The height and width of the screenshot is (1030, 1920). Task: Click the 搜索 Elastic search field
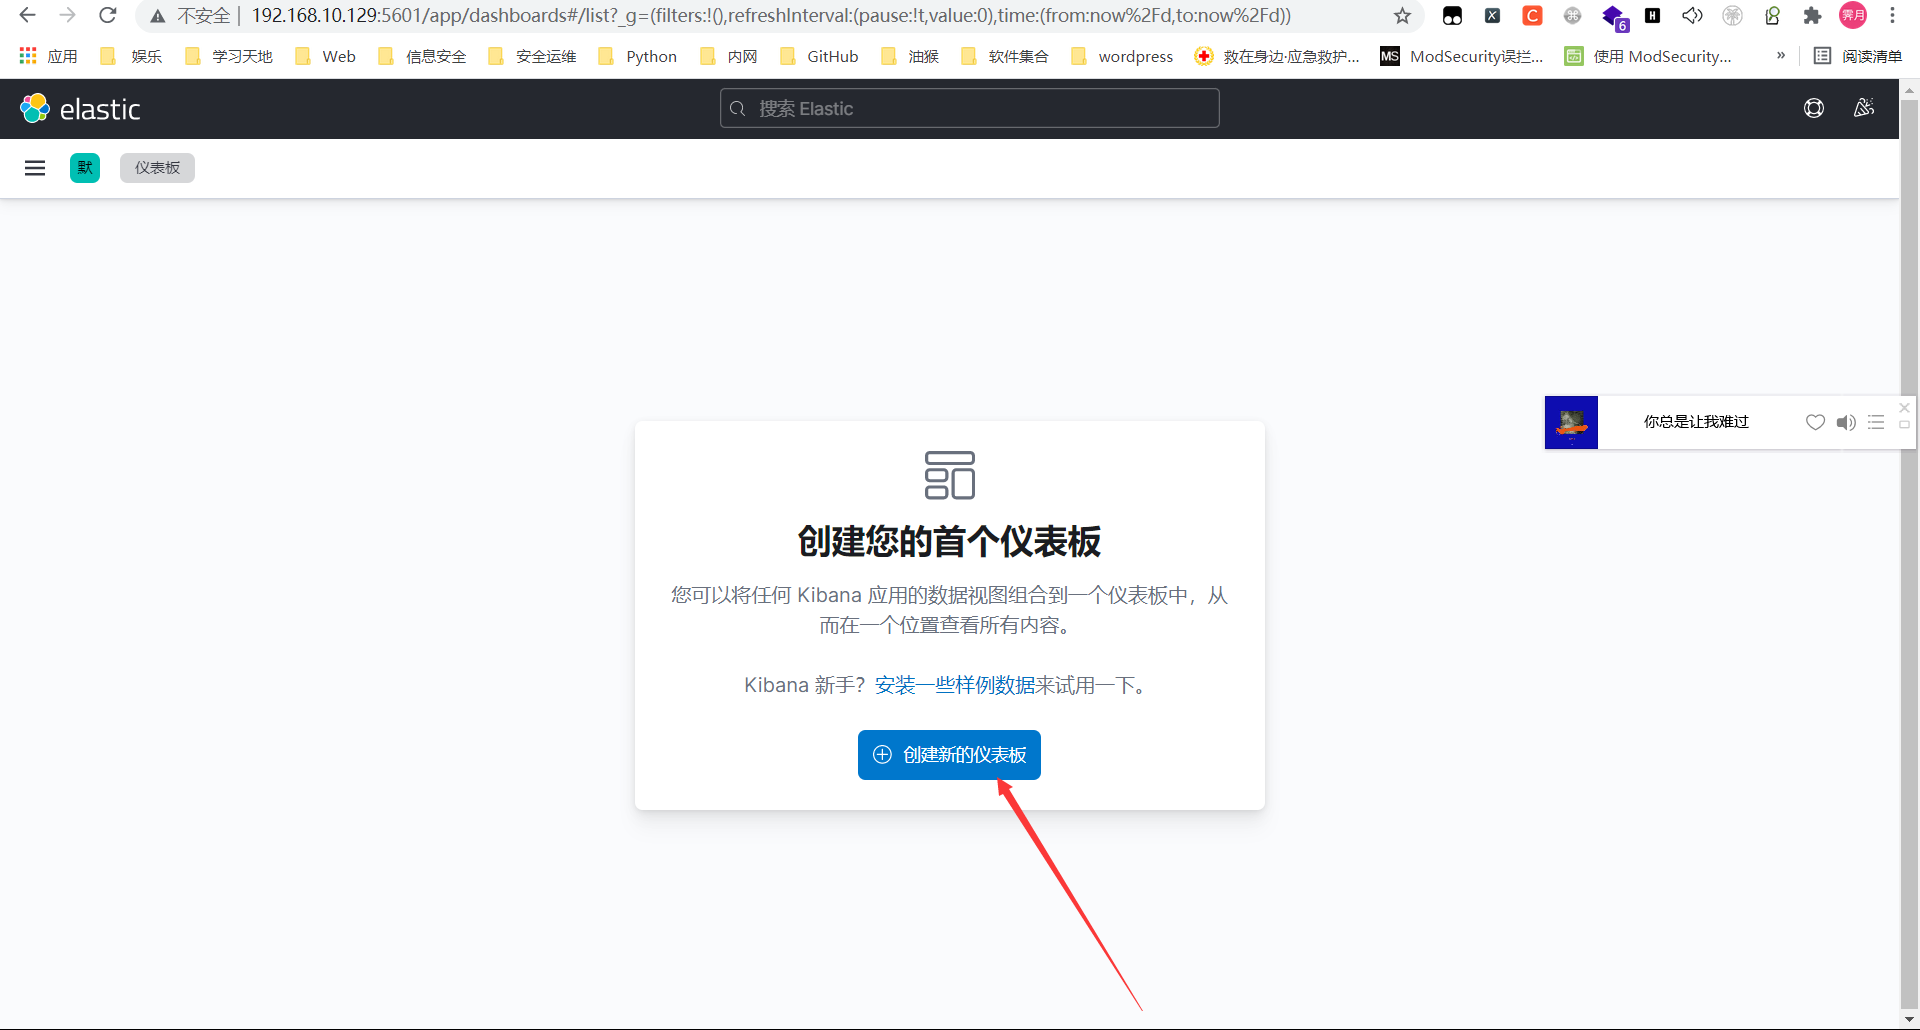click(969, 109)
